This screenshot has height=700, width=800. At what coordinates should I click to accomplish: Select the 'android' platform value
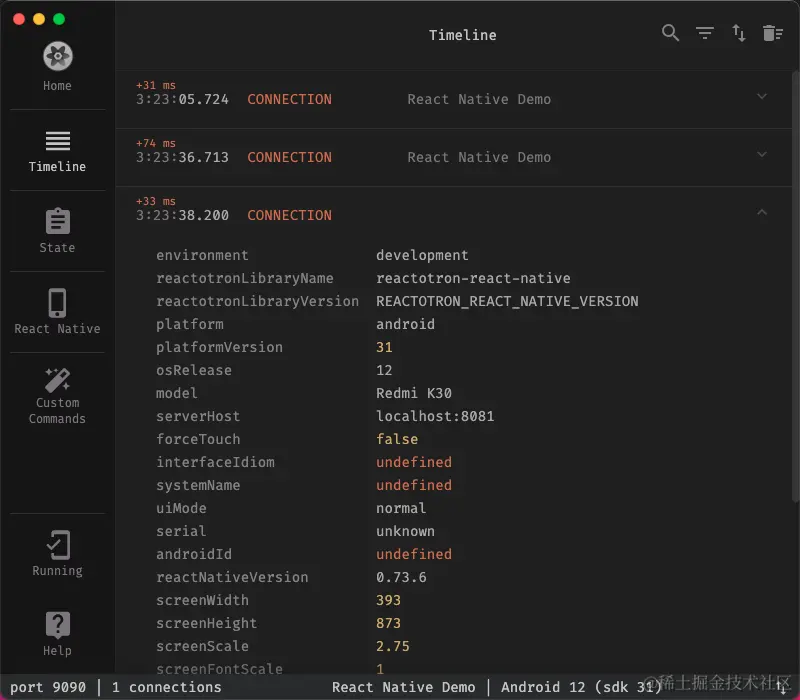click(x=405, y=324)
